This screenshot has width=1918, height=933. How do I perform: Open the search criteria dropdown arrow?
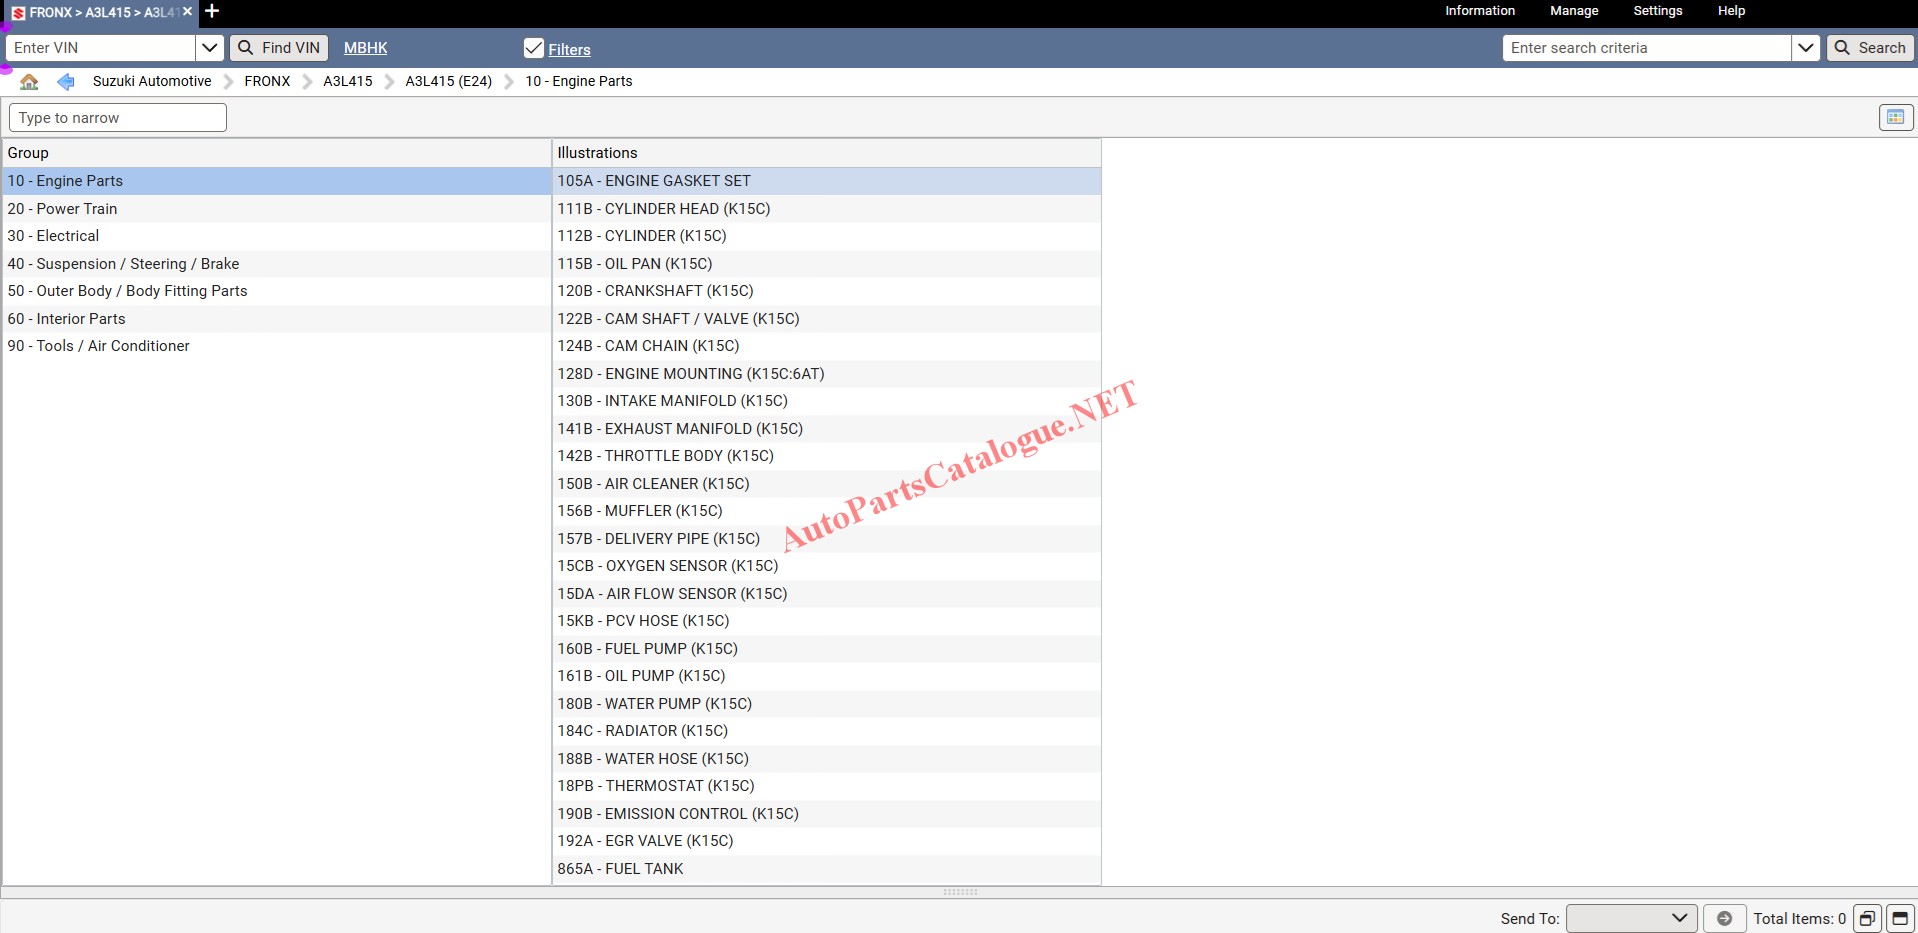tap(1805, 48)
